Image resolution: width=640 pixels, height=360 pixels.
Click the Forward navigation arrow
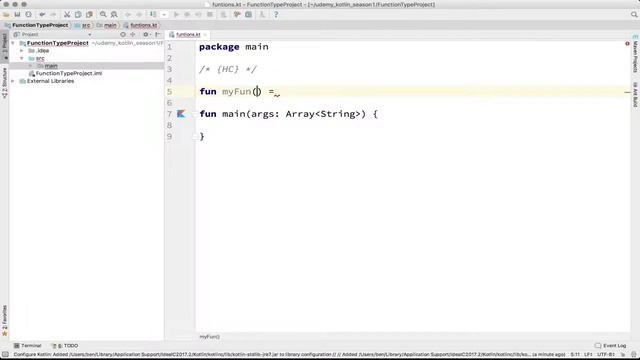[139, 15]
